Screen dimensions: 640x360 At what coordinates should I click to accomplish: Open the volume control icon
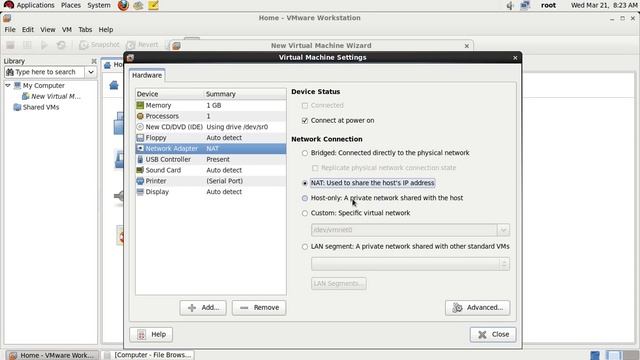point(510,5)
